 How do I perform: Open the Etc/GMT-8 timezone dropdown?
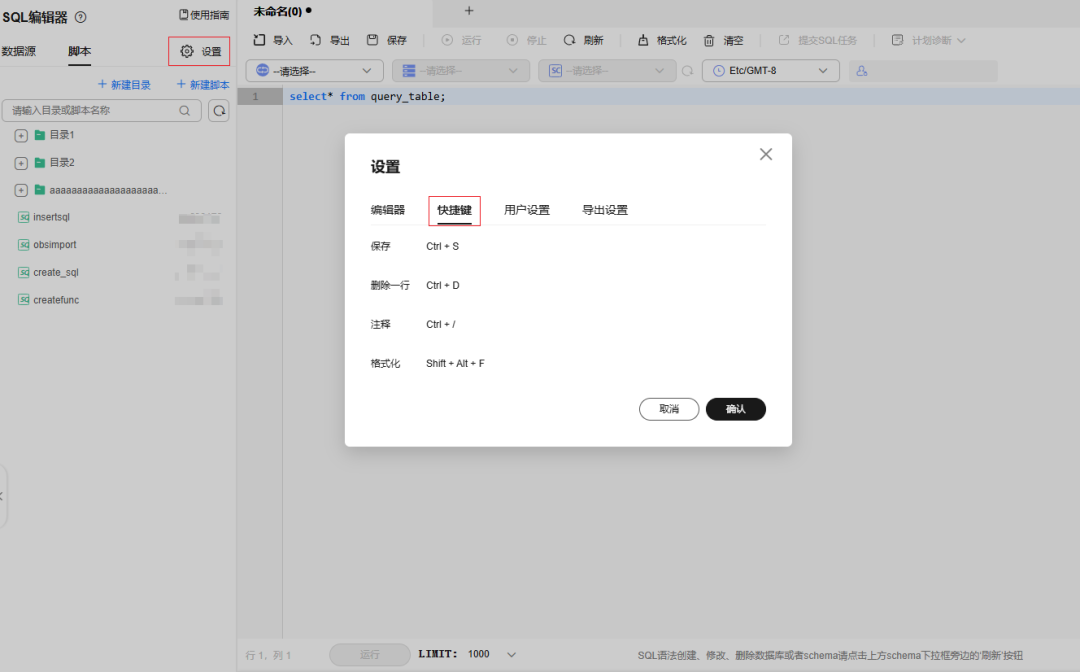coord(770,71)
